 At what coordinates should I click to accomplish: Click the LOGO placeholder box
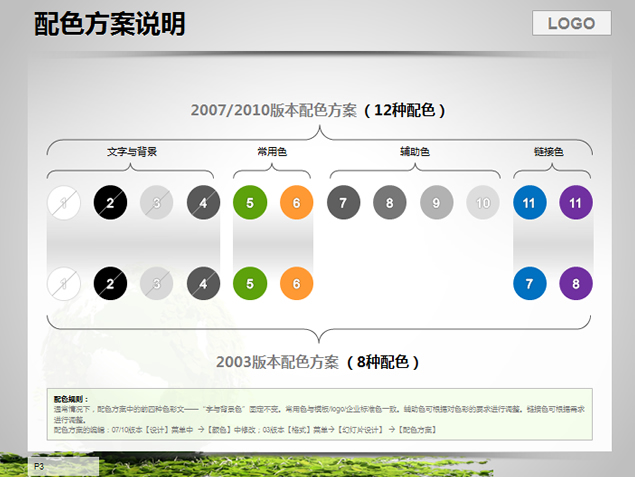pyautogui.click(x=571, y=23)
